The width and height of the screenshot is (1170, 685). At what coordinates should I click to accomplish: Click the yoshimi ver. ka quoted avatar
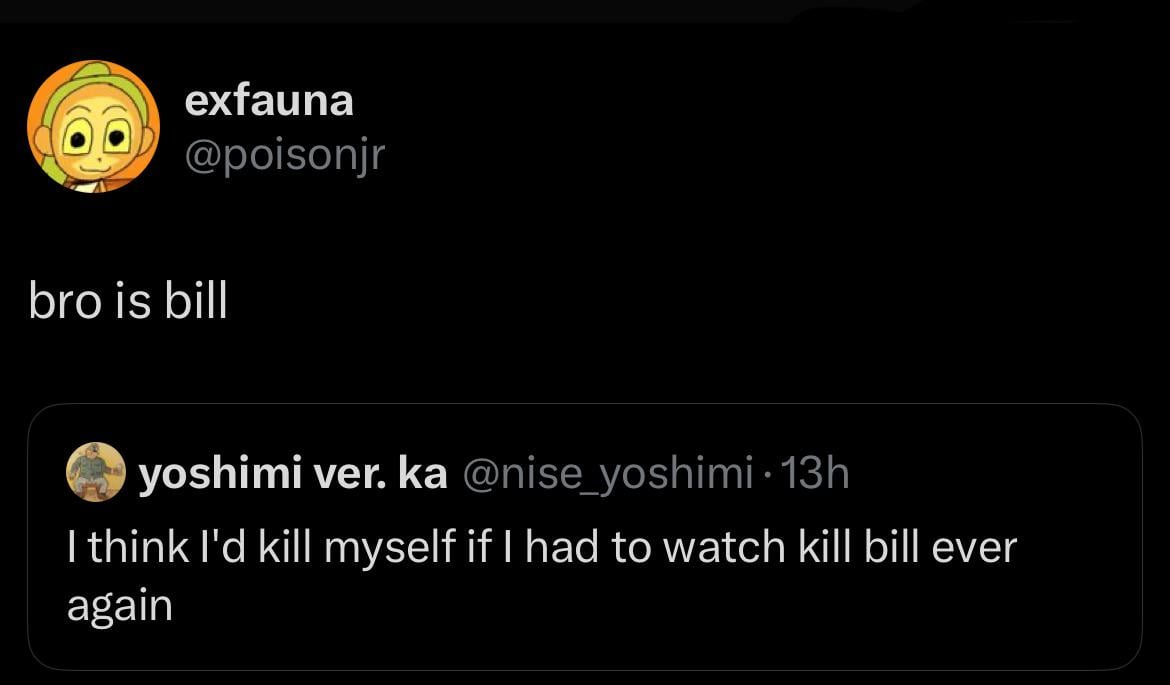(x=96, y=472)
